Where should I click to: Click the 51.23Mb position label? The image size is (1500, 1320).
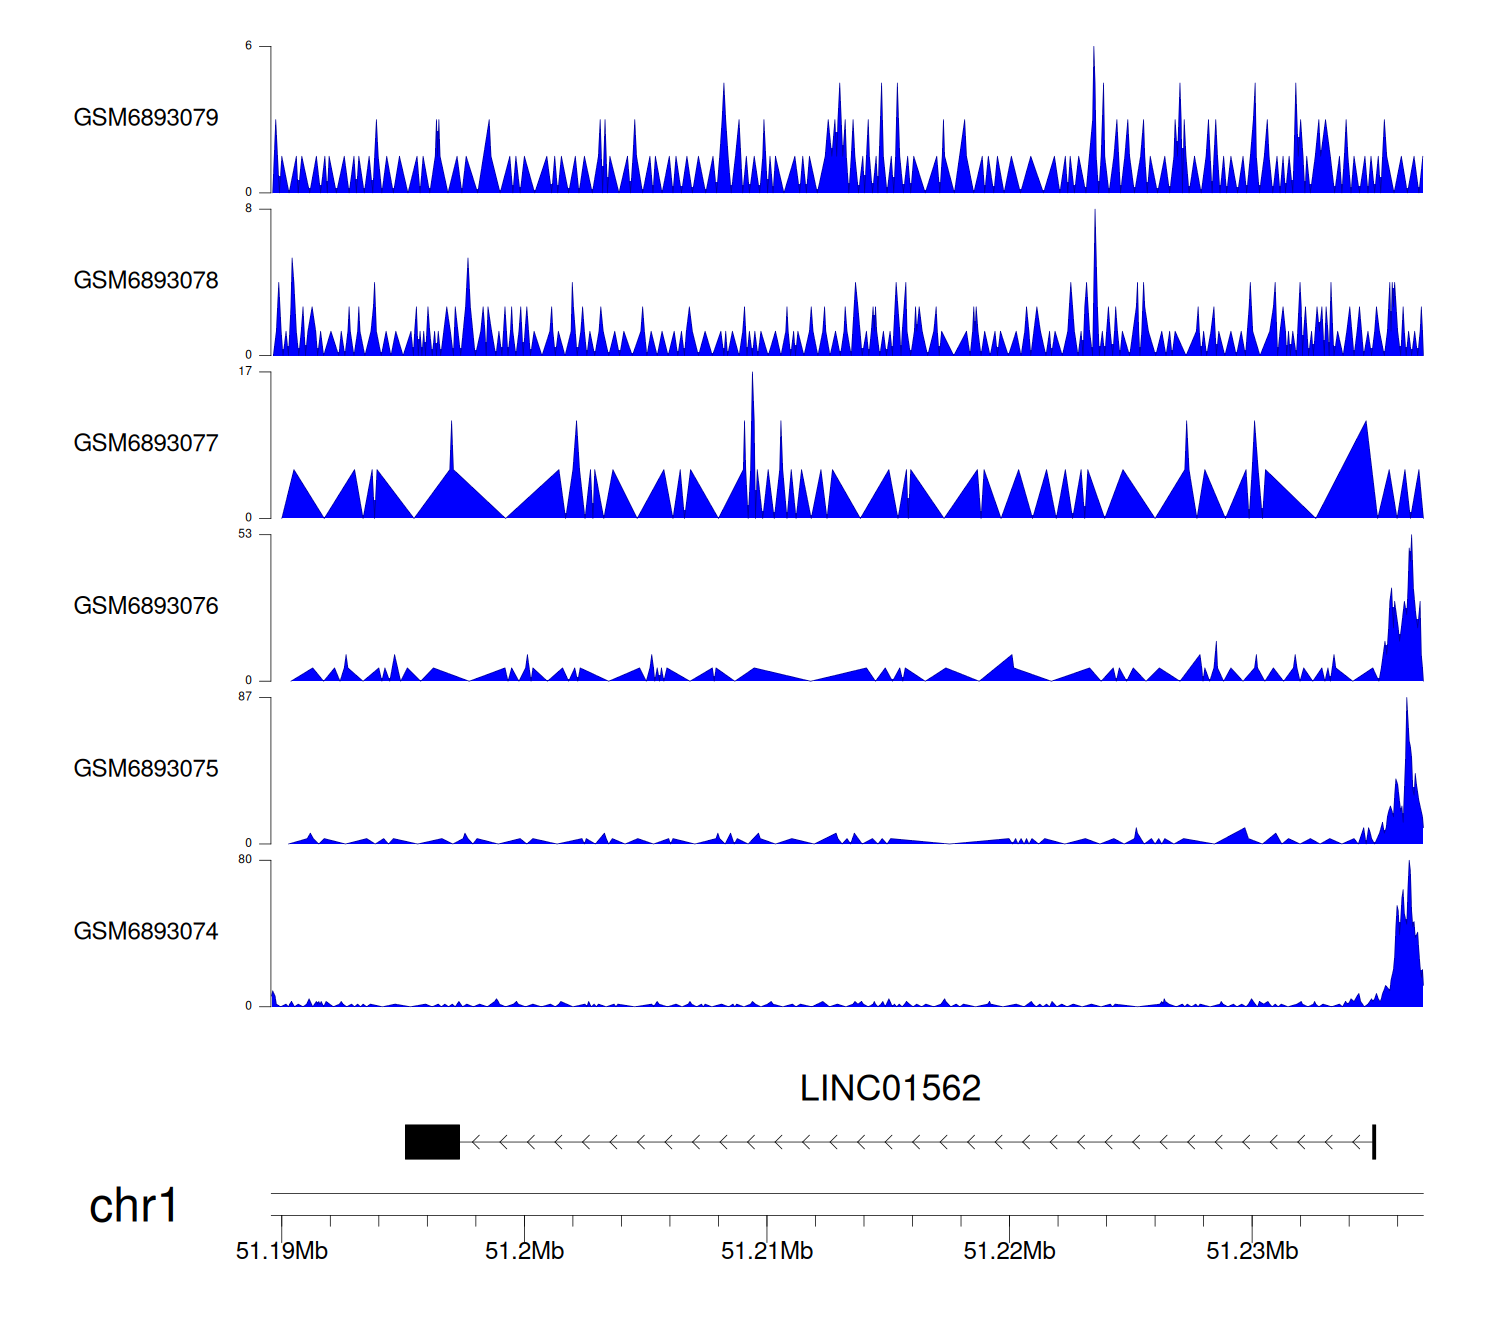1252,1251
